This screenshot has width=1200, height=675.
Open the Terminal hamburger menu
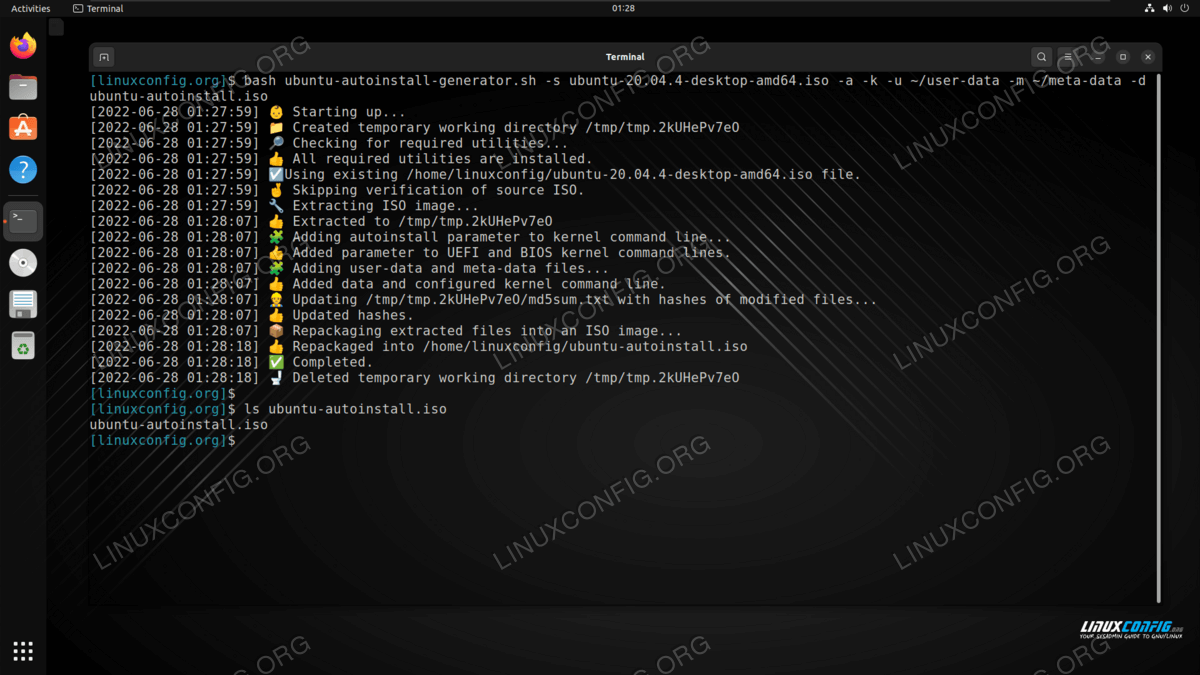tap(1069, 57)
